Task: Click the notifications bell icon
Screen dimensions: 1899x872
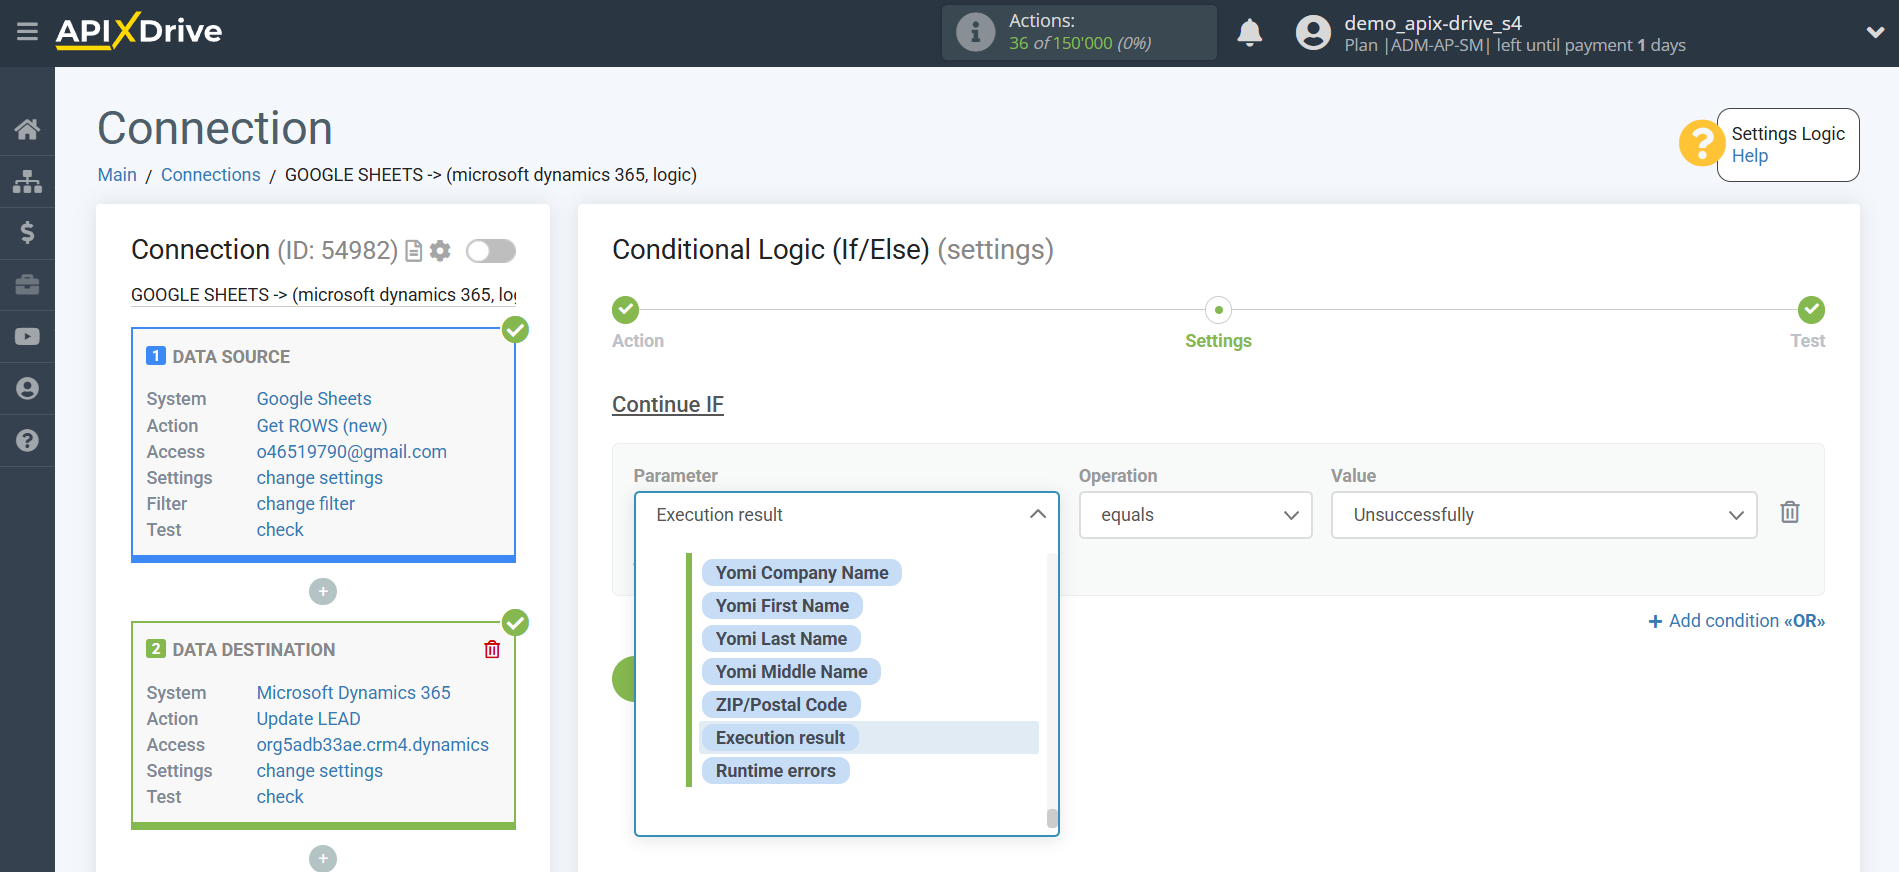Action: click(x=1249, y=33)
